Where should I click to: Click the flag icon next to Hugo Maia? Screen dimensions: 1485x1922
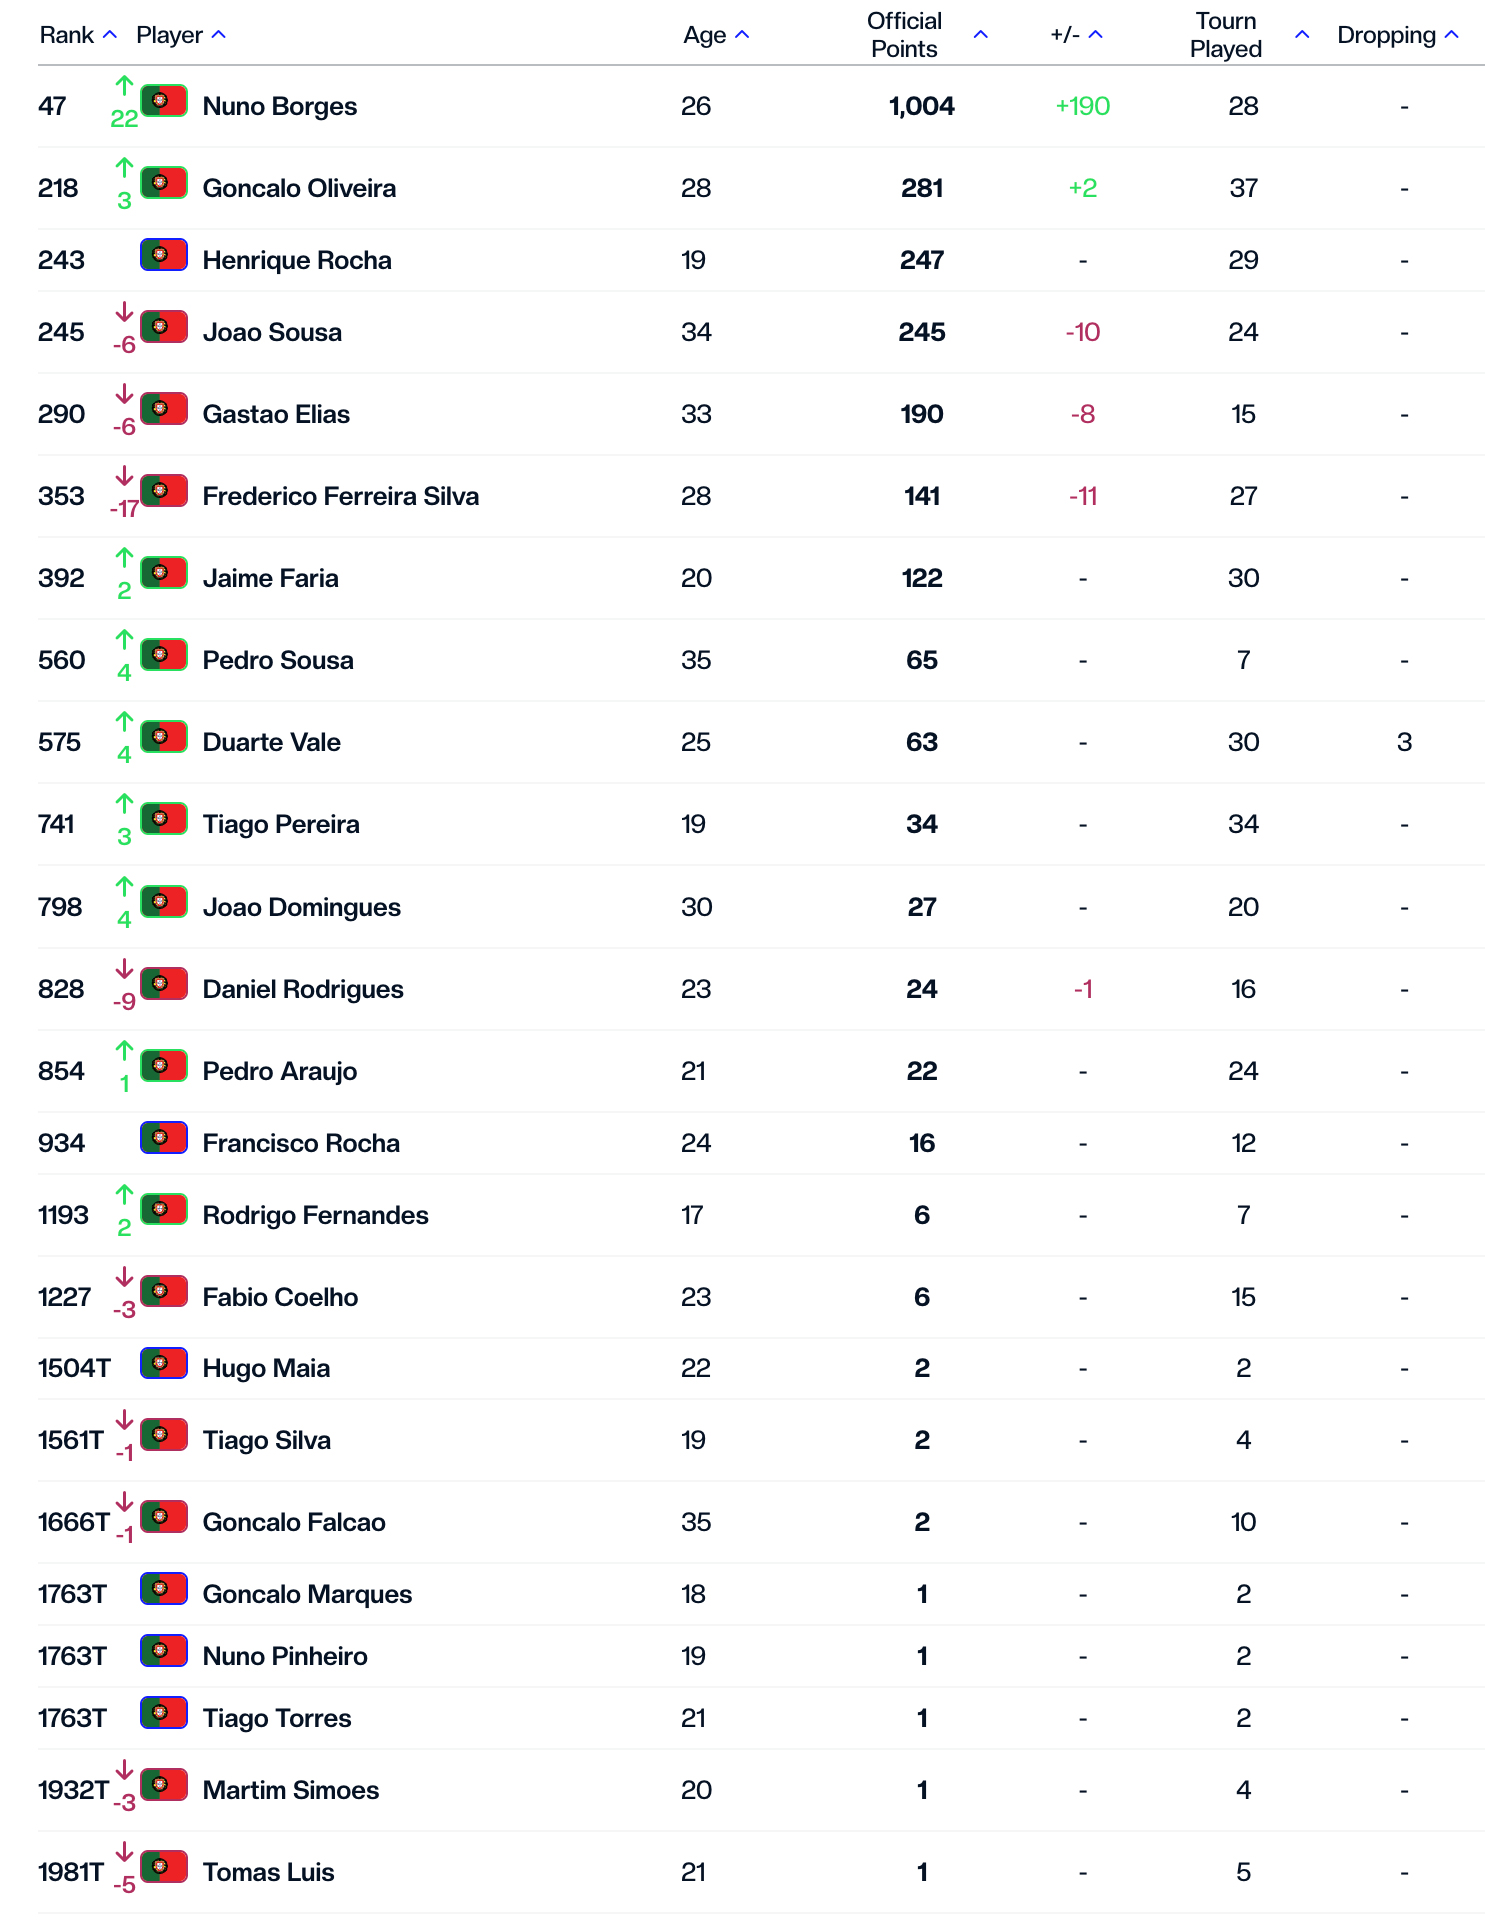164,1363
